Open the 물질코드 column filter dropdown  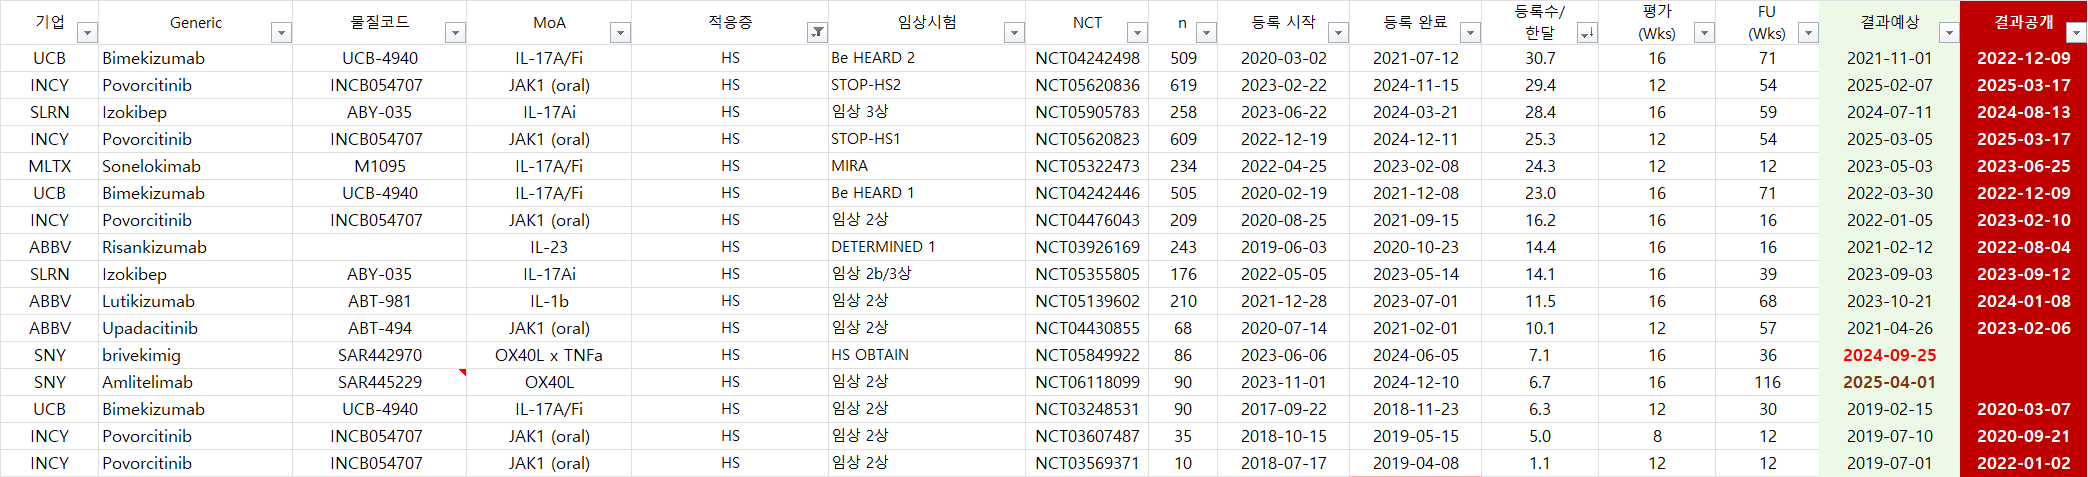point(456,33)
